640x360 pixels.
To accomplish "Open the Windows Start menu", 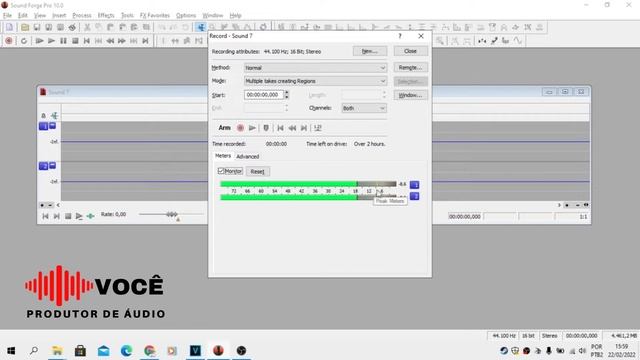I will pos(11,351).
